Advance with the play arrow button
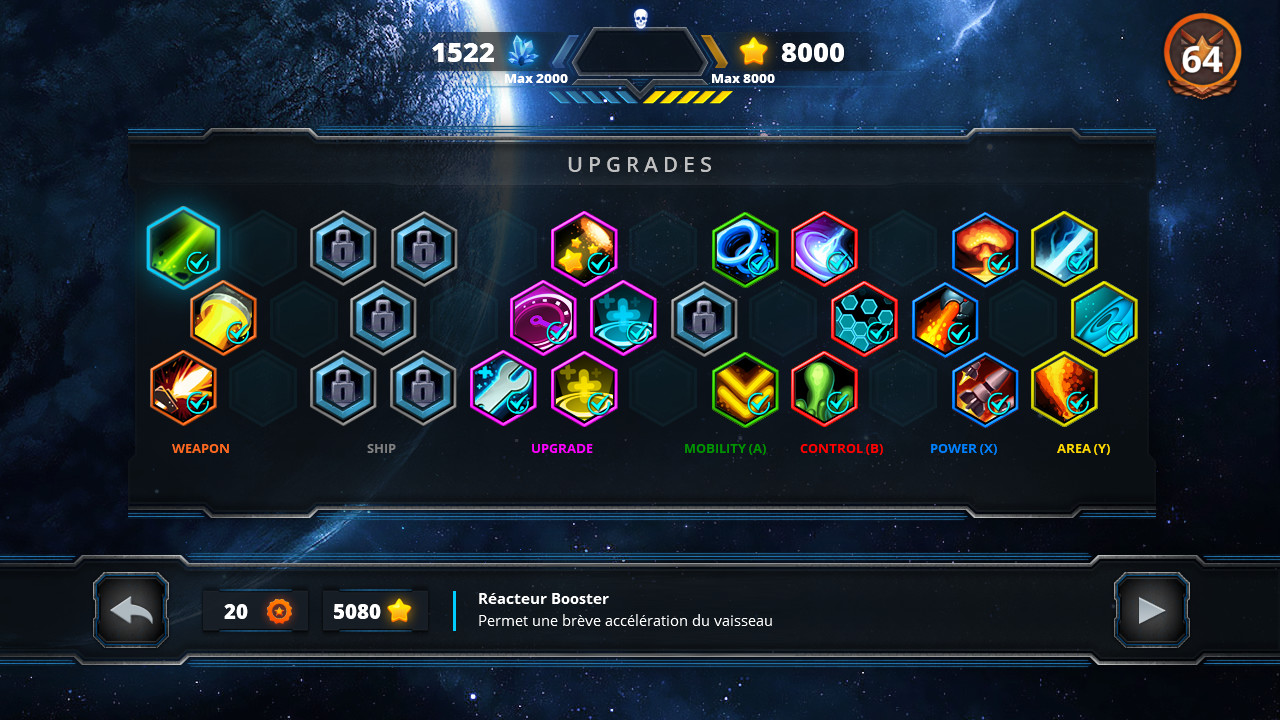The width and height of the screenshot is (1280, 720). point(1152,610)
